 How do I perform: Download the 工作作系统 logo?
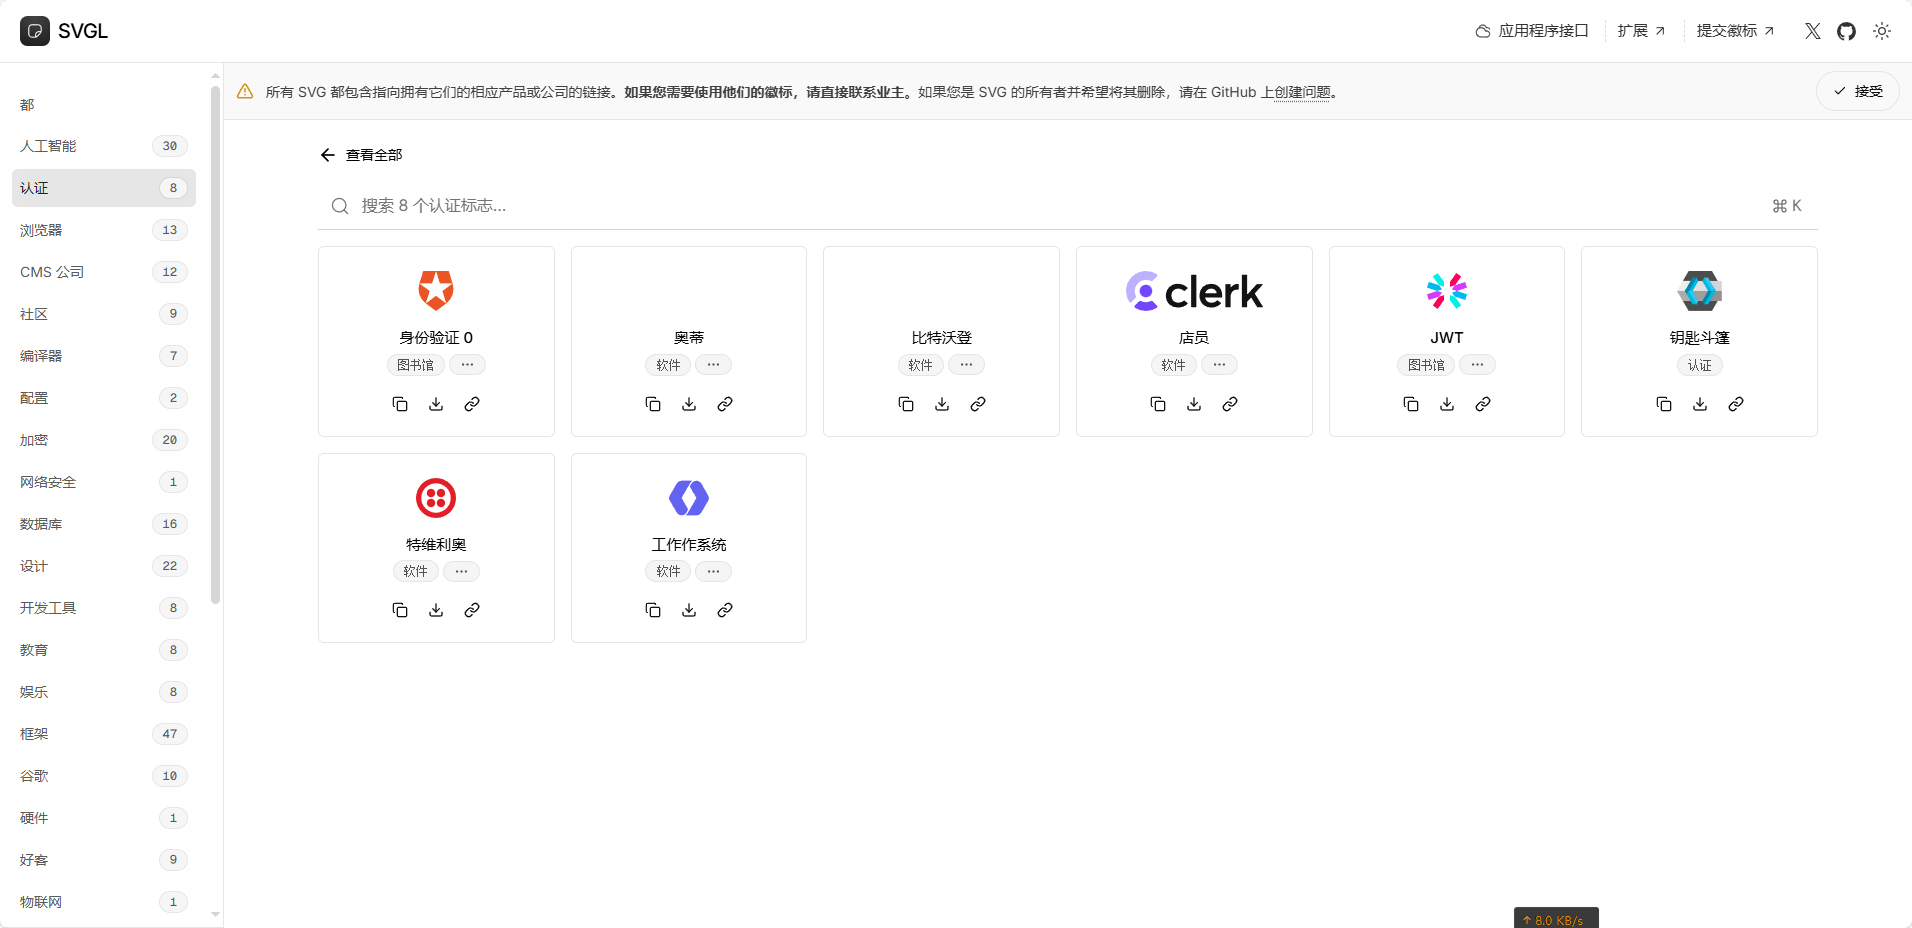tap(689, 610)
